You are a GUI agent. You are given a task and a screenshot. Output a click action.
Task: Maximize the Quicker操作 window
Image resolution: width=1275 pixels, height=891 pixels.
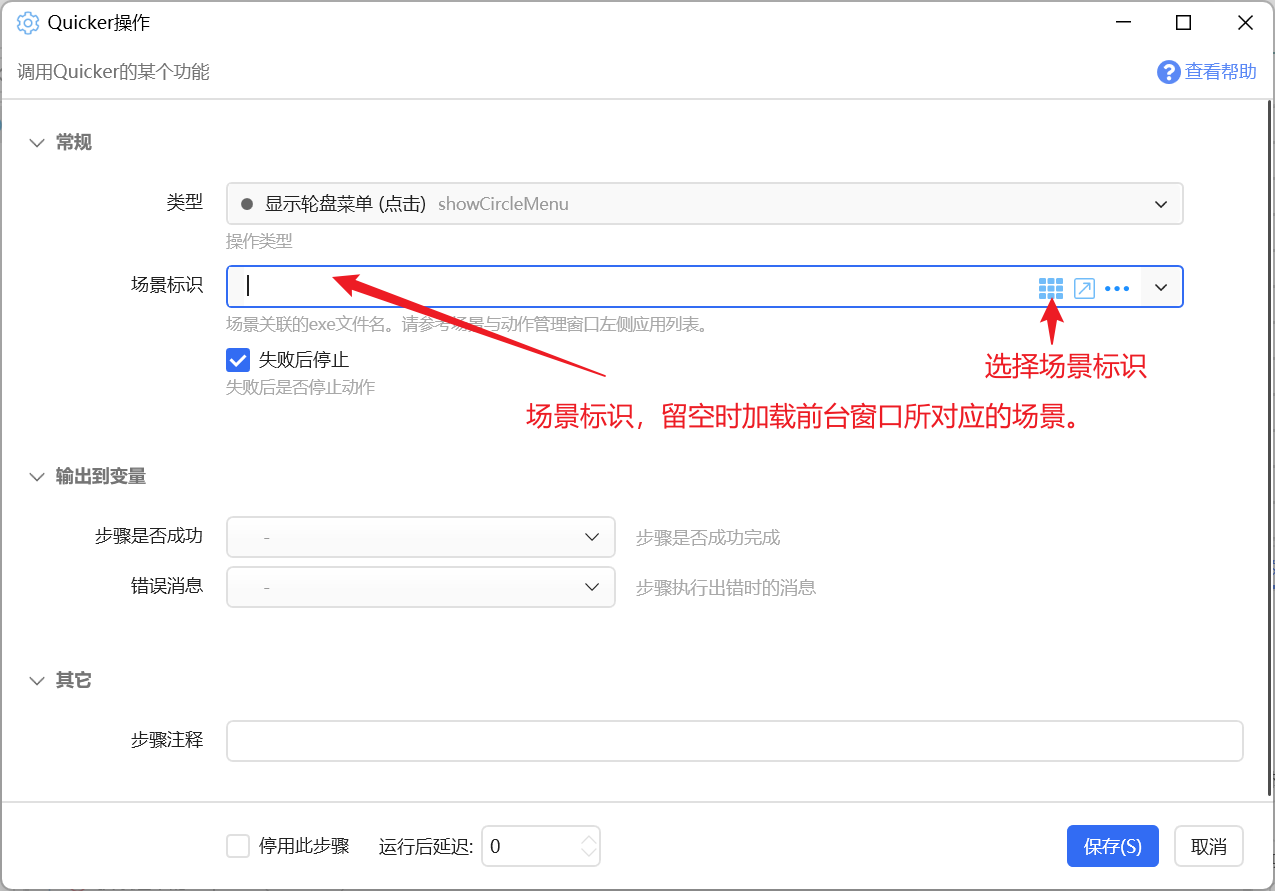[x=1183, y=22]
